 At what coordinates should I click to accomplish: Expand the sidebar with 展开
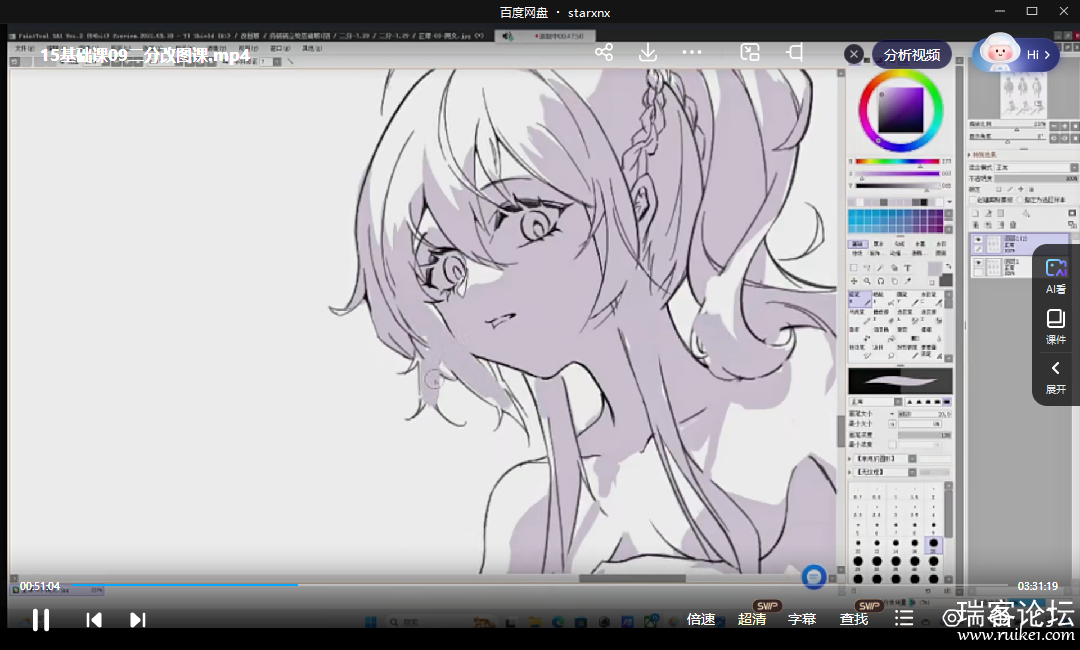[x=1056, y=377]
